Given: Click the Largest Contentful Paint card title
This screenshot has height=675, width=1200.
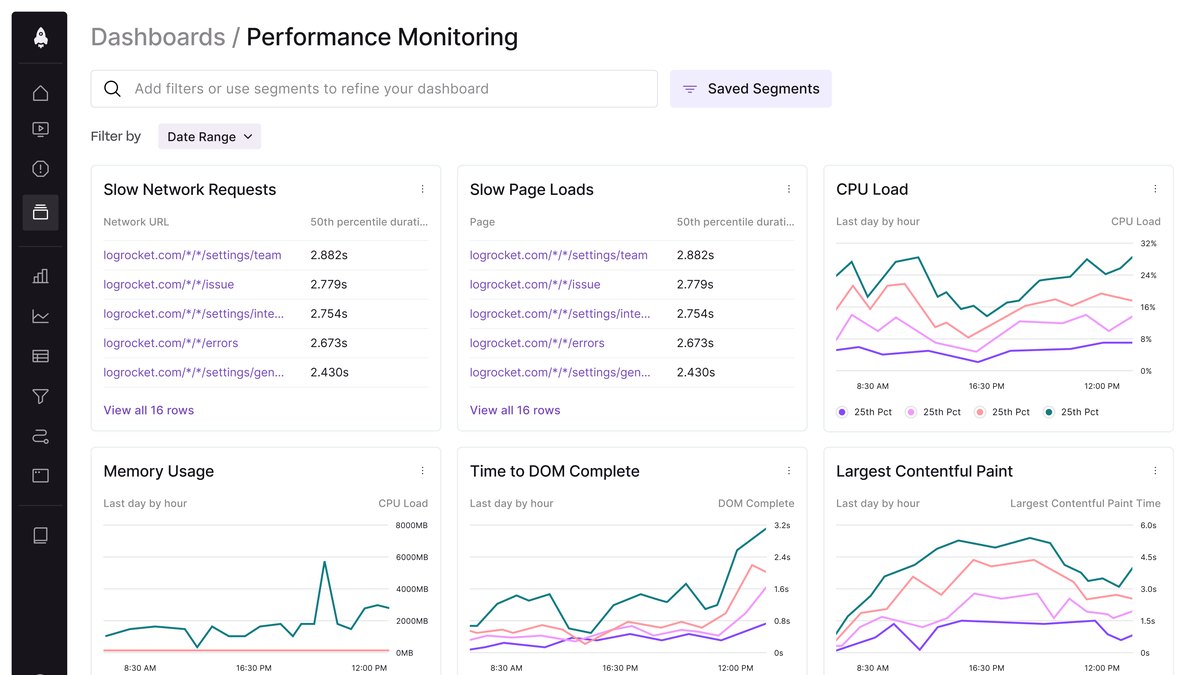Looking at the screenshot, I should click(x=924, y=471).
